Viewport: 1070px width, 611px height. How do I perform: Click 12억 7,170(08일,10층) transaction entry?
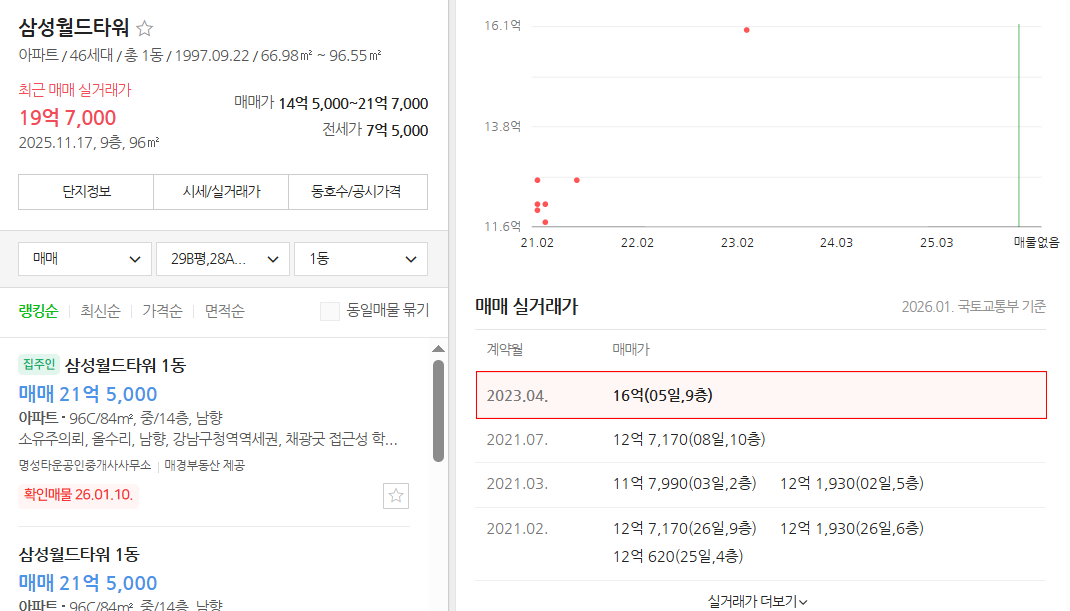689,440
